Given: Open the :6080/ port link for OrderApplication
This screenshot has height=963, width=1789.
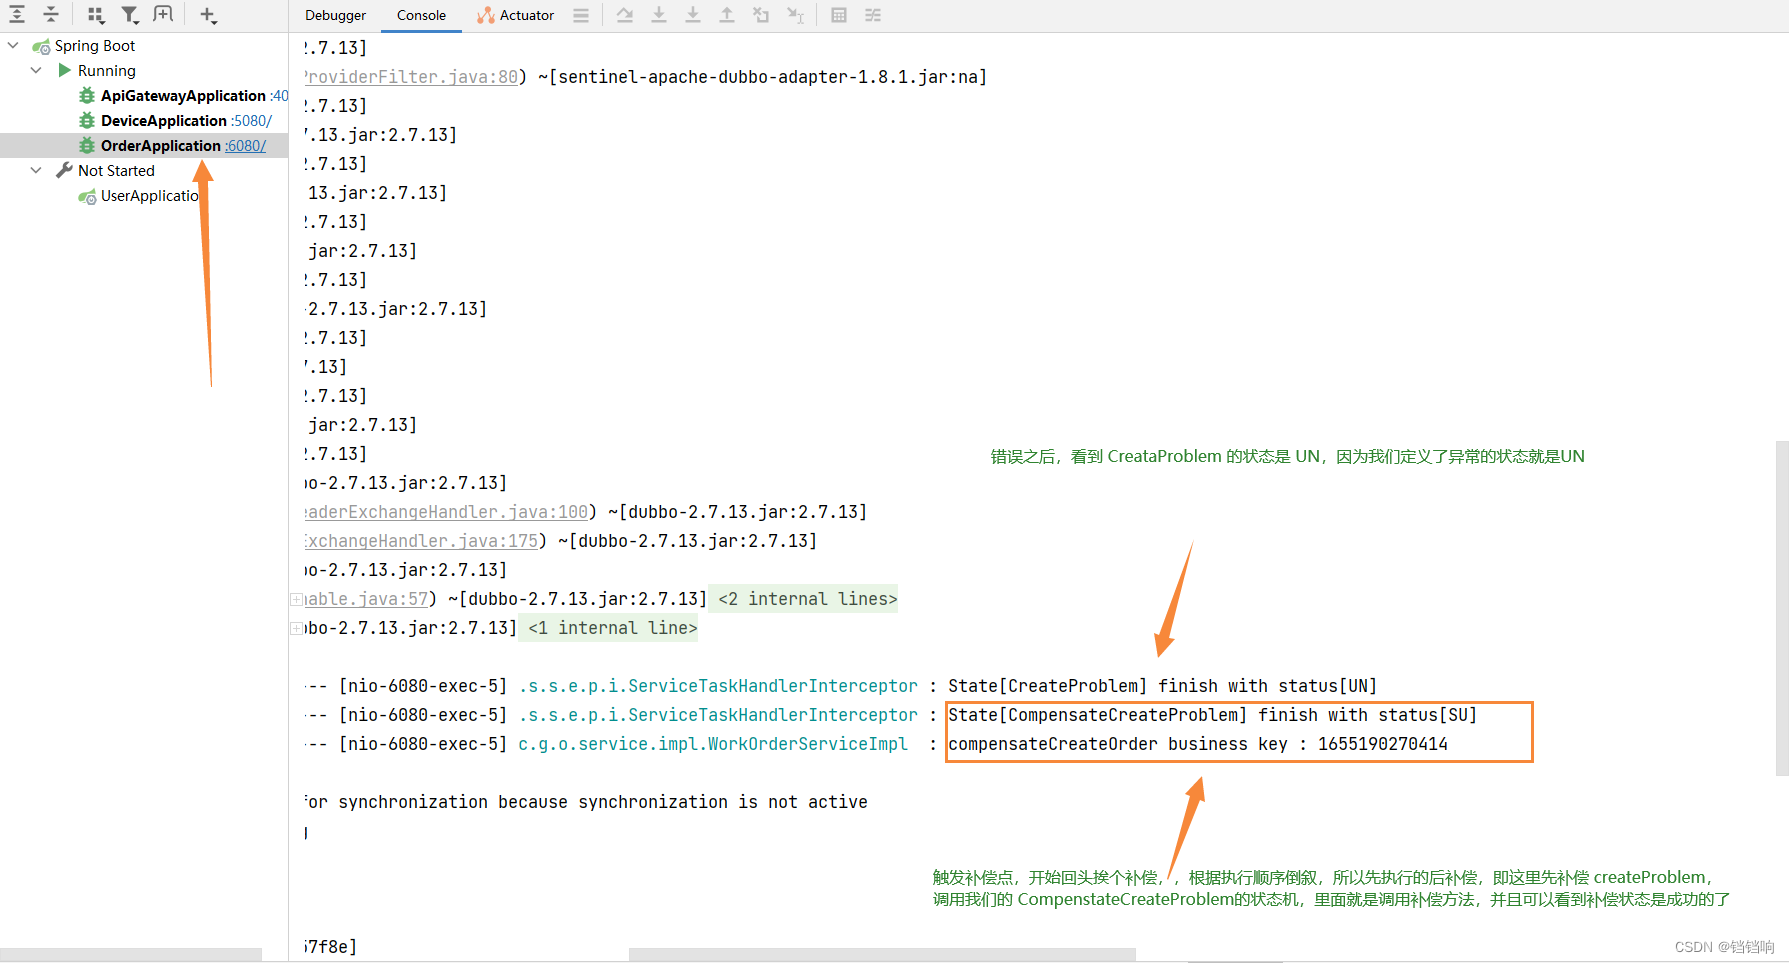Looking at the screenshot, I should (246, 146).
